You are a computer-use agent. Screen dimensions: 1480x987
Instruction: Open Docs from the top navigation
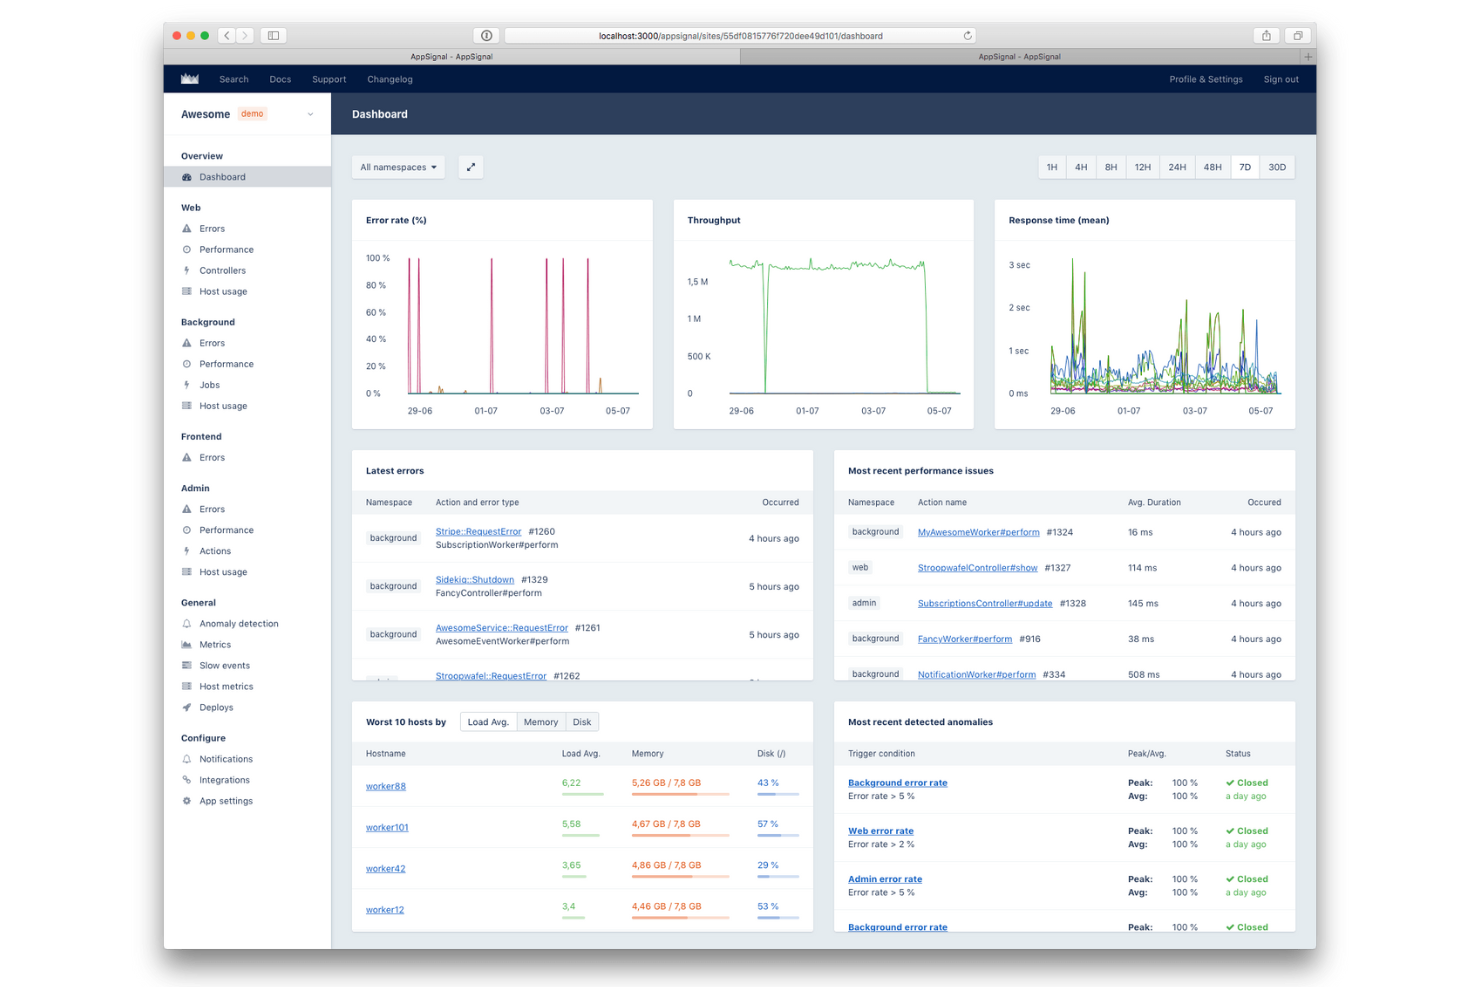[280, 79]
